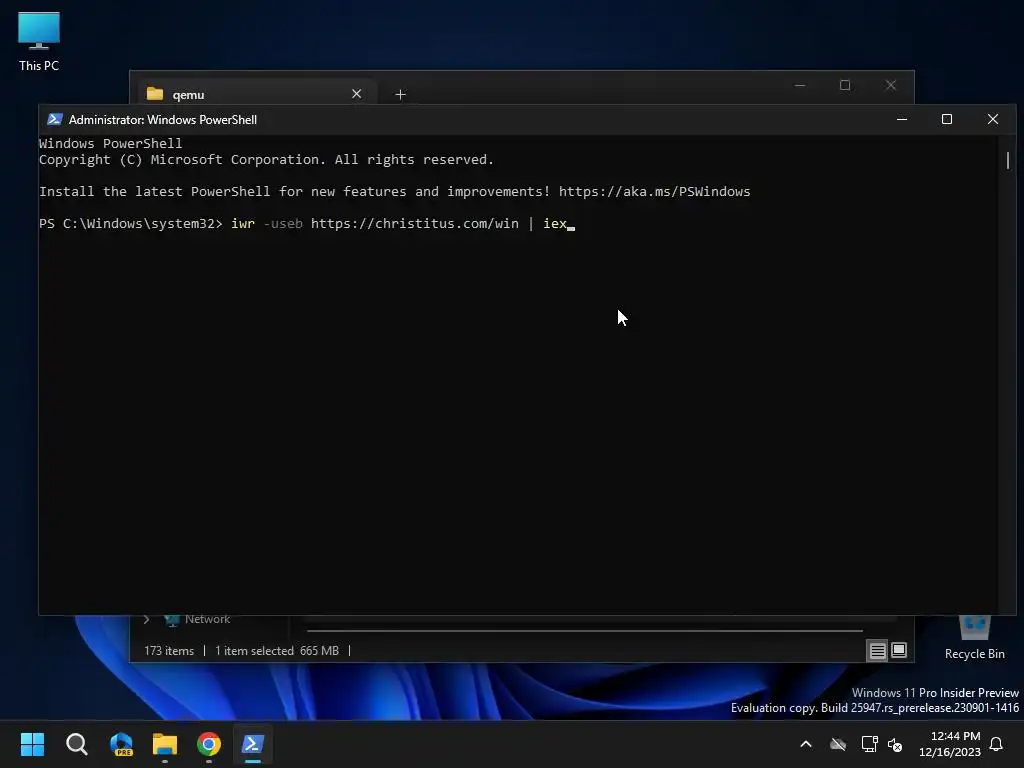Viewport: 1024px width, 768px height.
Task: Close the File Explorer window
Action: [891, 86]
